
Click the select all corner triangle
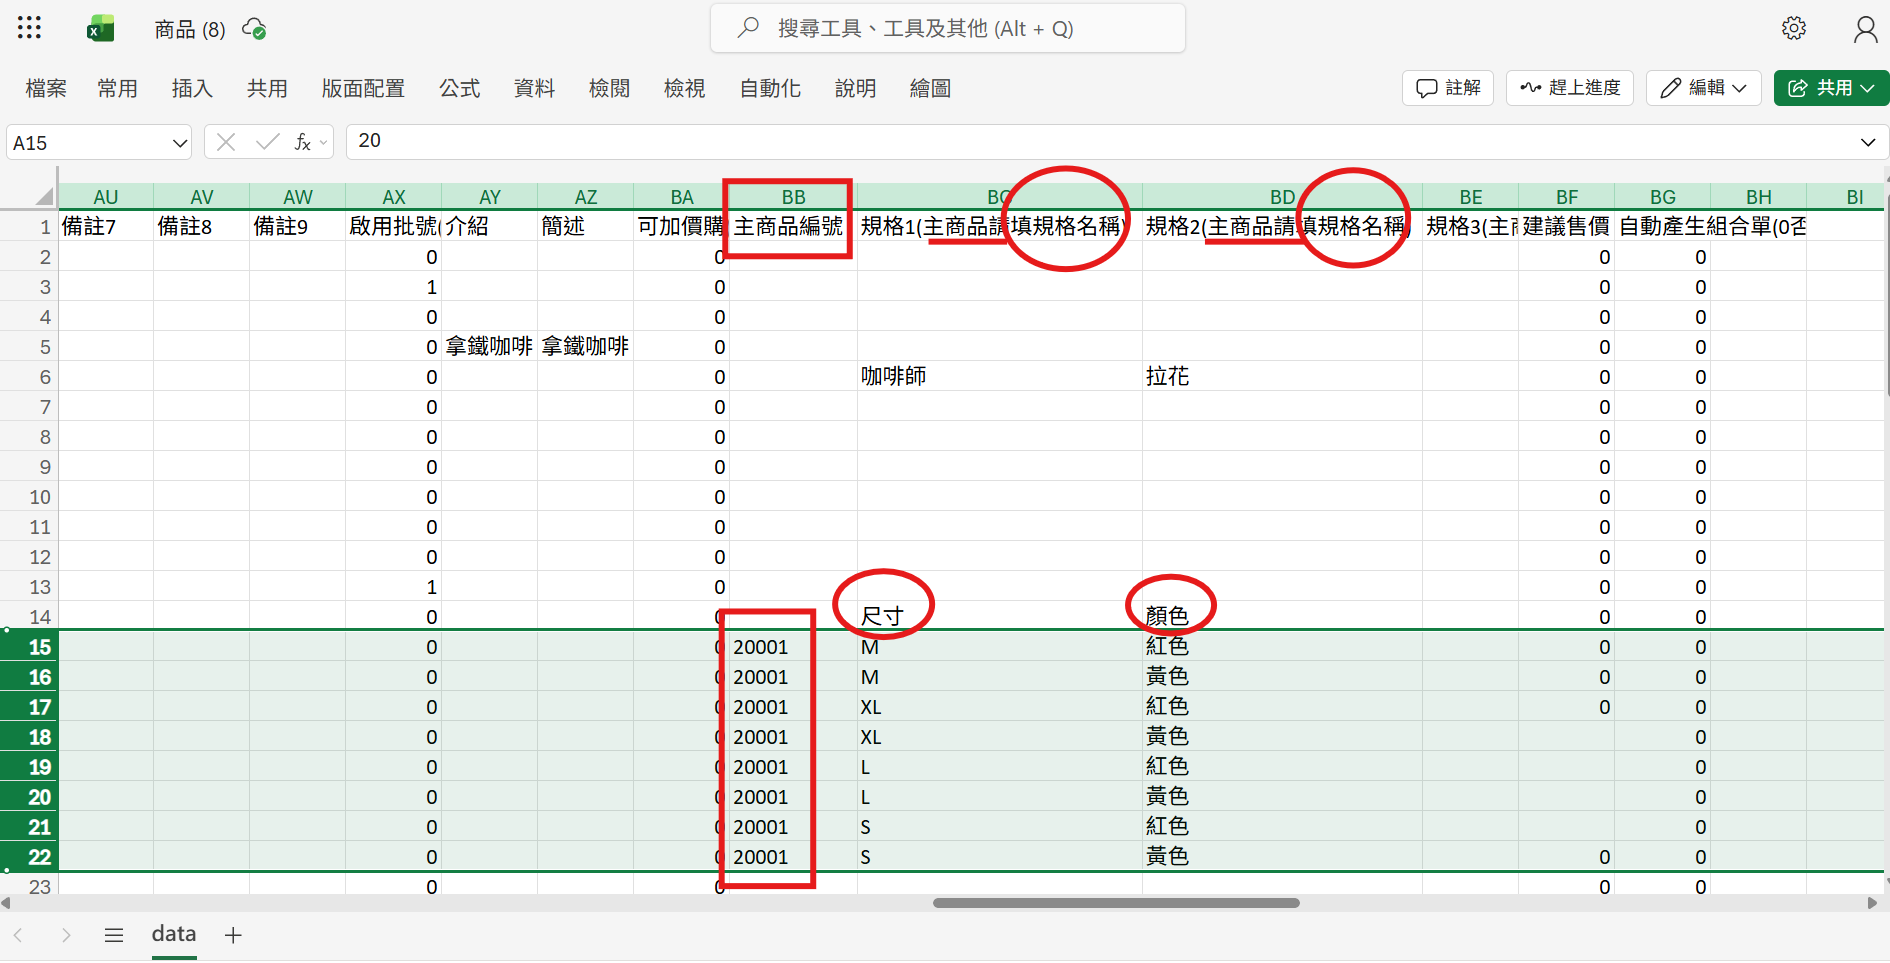43,197
